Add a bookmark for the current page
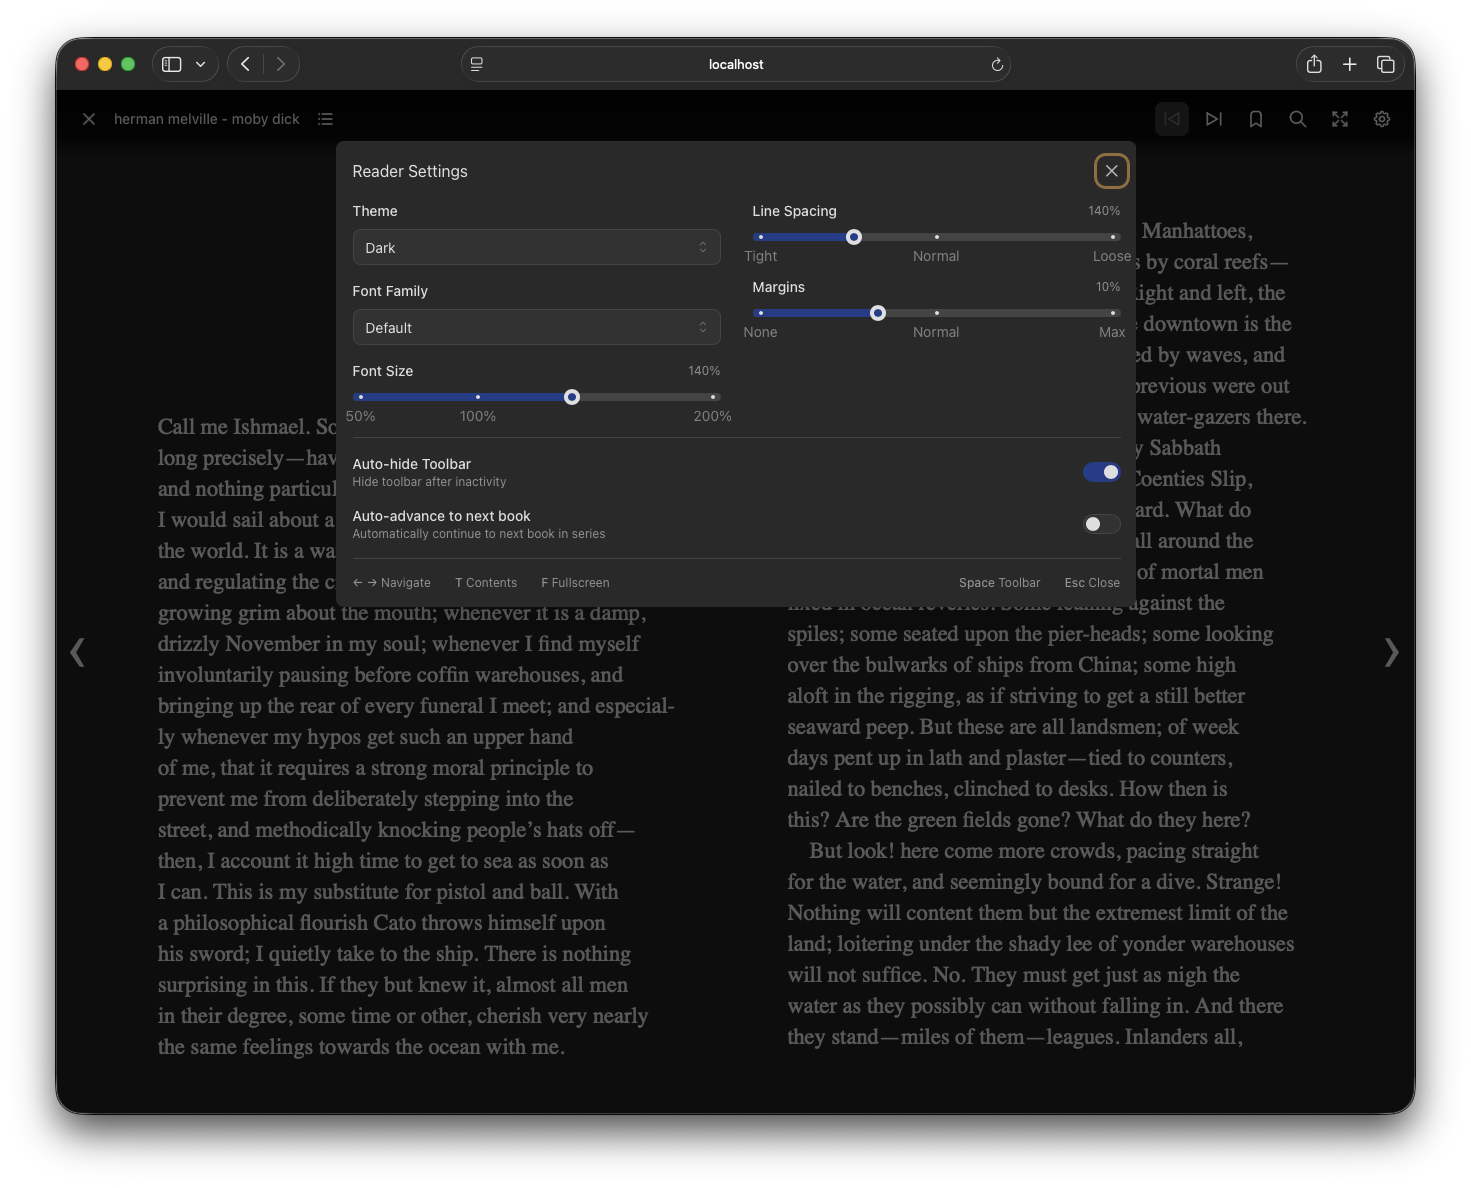1471x1188 pixels. click(1256, 118)
